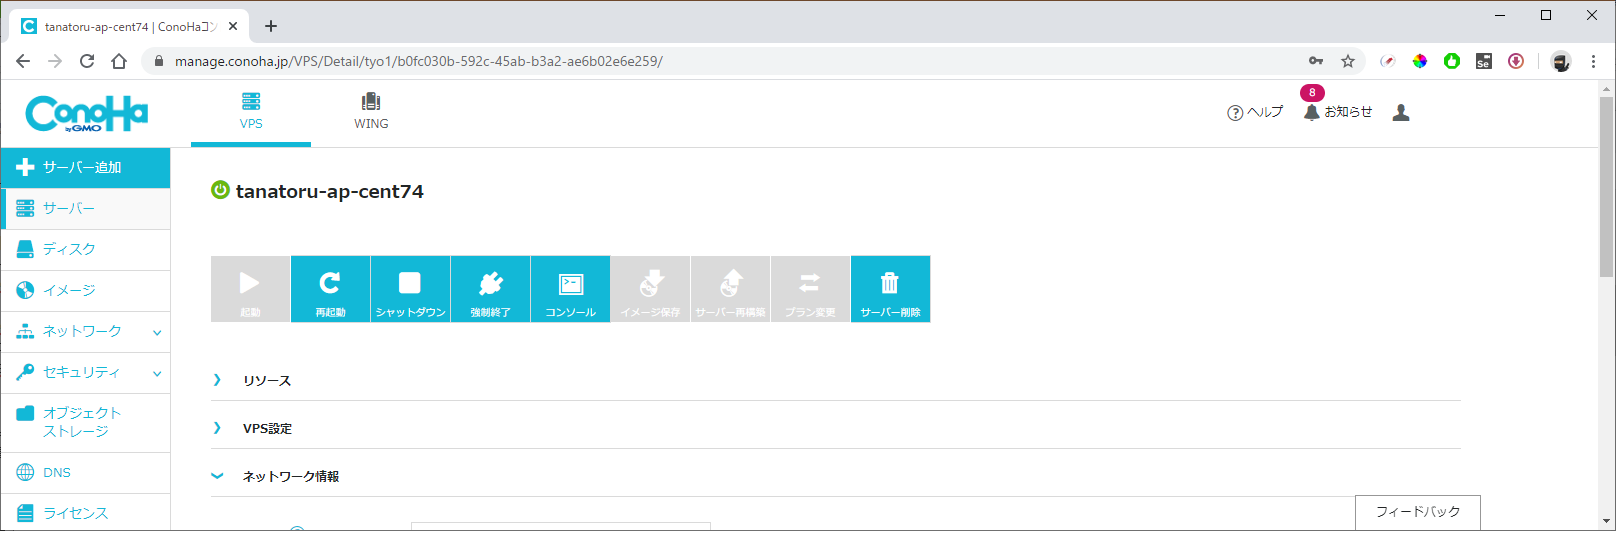This screenshot has height=546, width=1616.
Task: Open オブジェクトストレージ in the sidebar
Action: click(x=85, y=422)
